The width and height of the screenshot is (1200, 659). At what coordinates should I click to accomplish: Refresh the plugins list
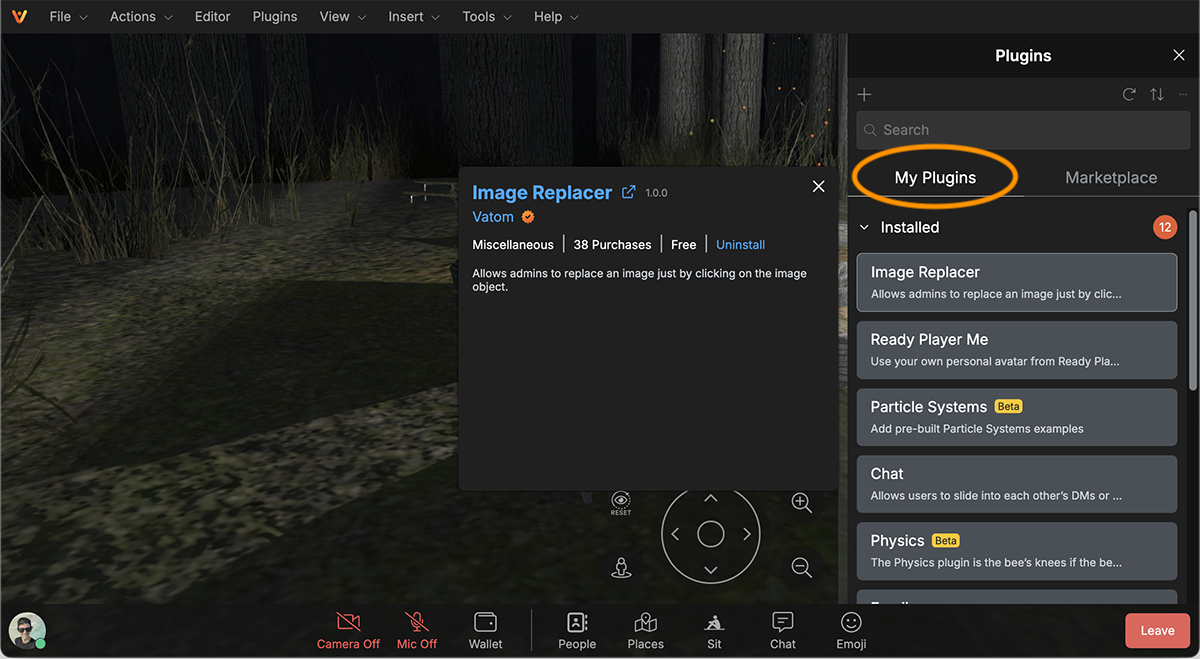[1129, 94]
